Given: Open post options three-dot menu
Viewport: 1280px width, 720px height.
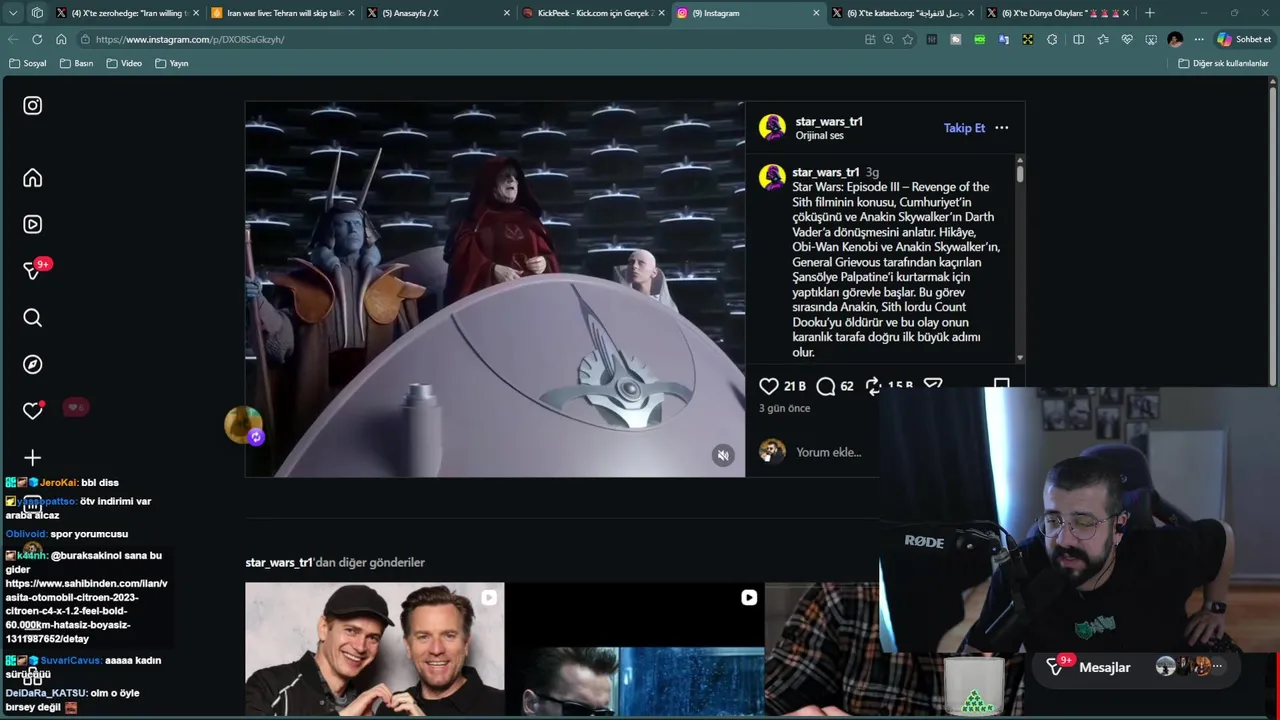Looking at the screenshot, I should pyautogui.click(x=1001, y=128).
